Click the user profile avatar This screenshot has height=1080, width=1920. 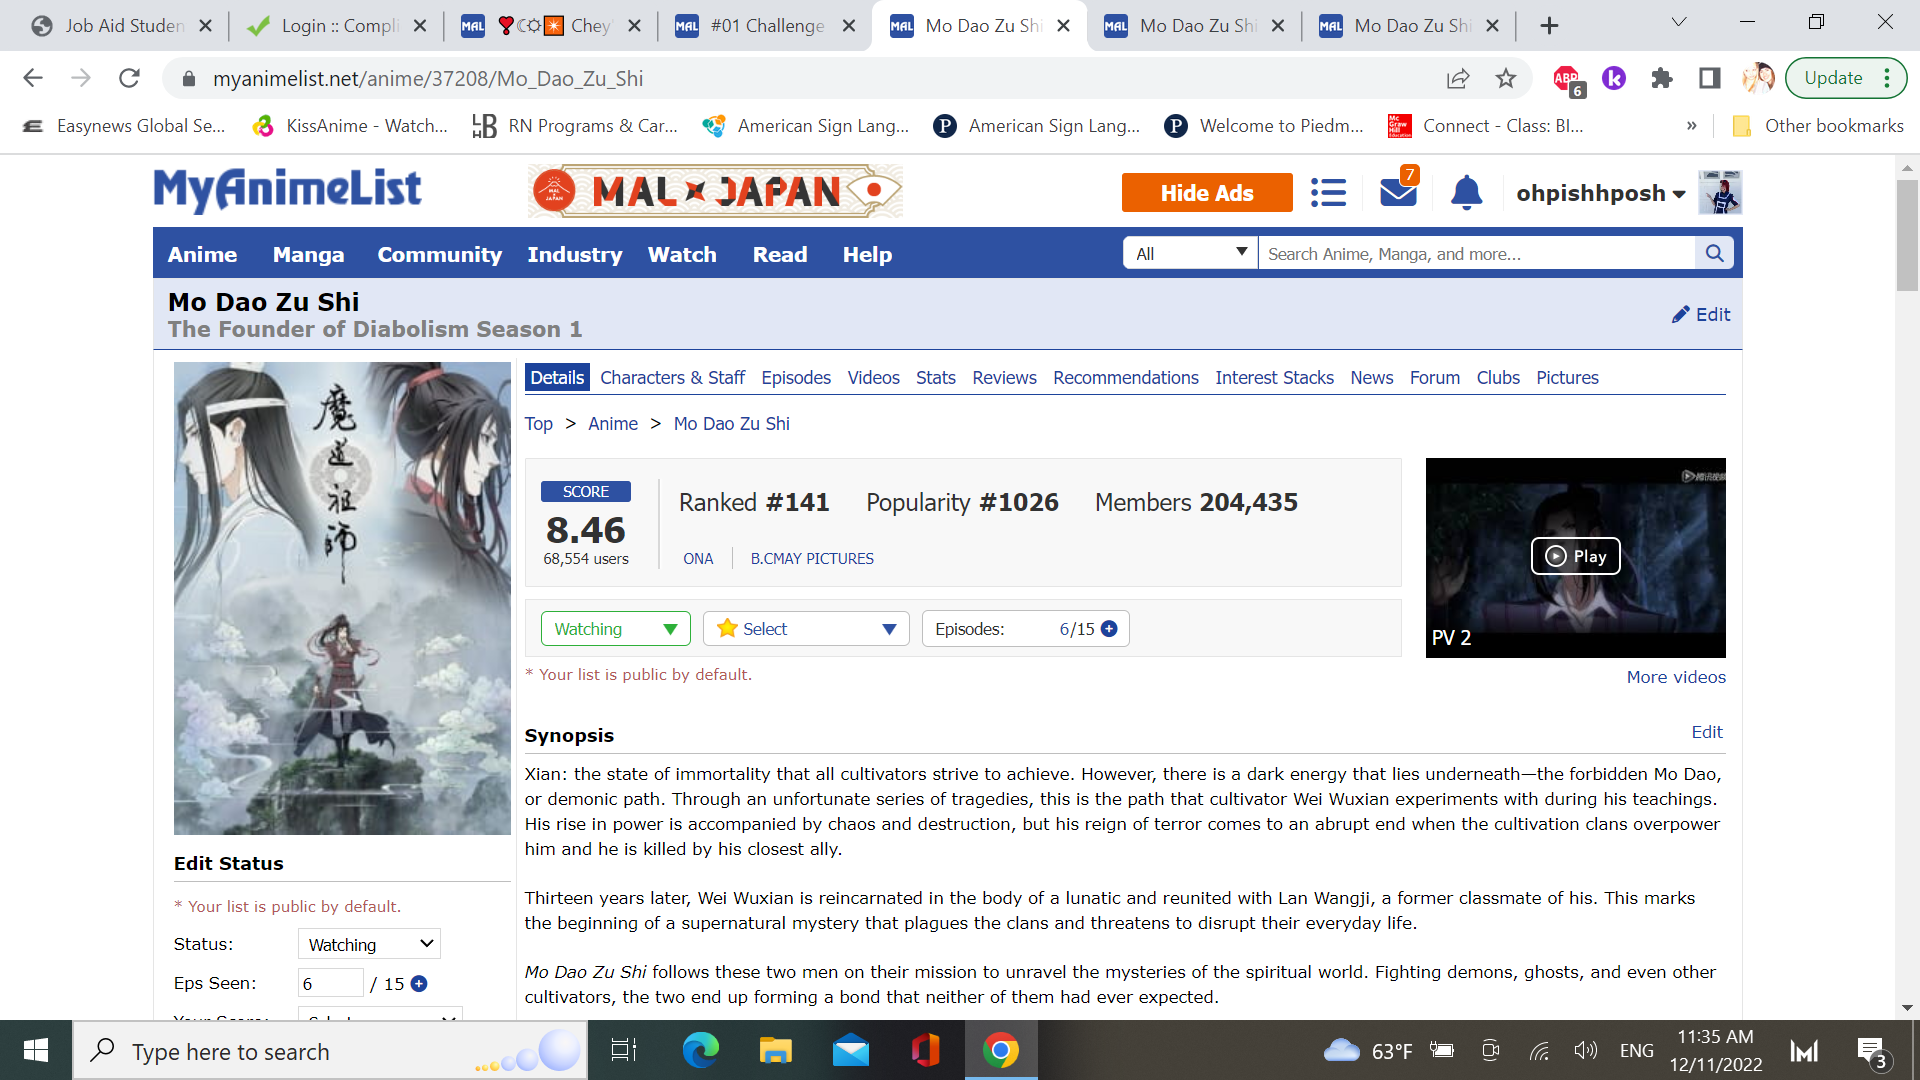(x=1721, y=192)
